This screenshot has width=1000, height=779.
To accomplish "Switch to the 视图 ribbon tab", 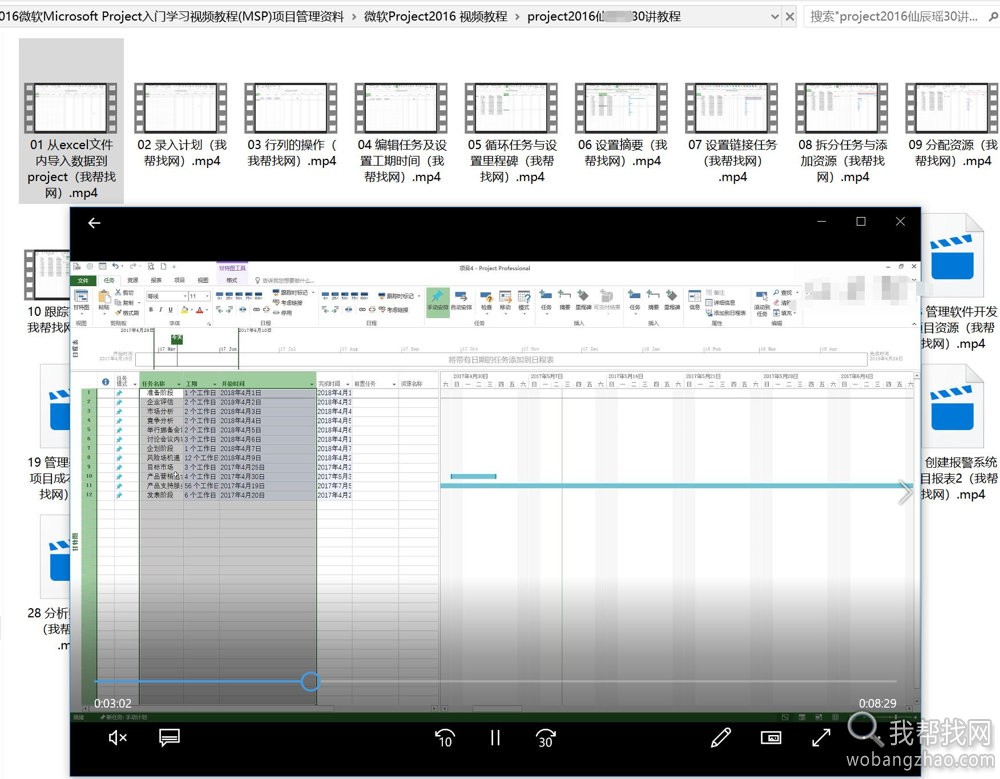I will pyautogui.click(x=203, y=280).
